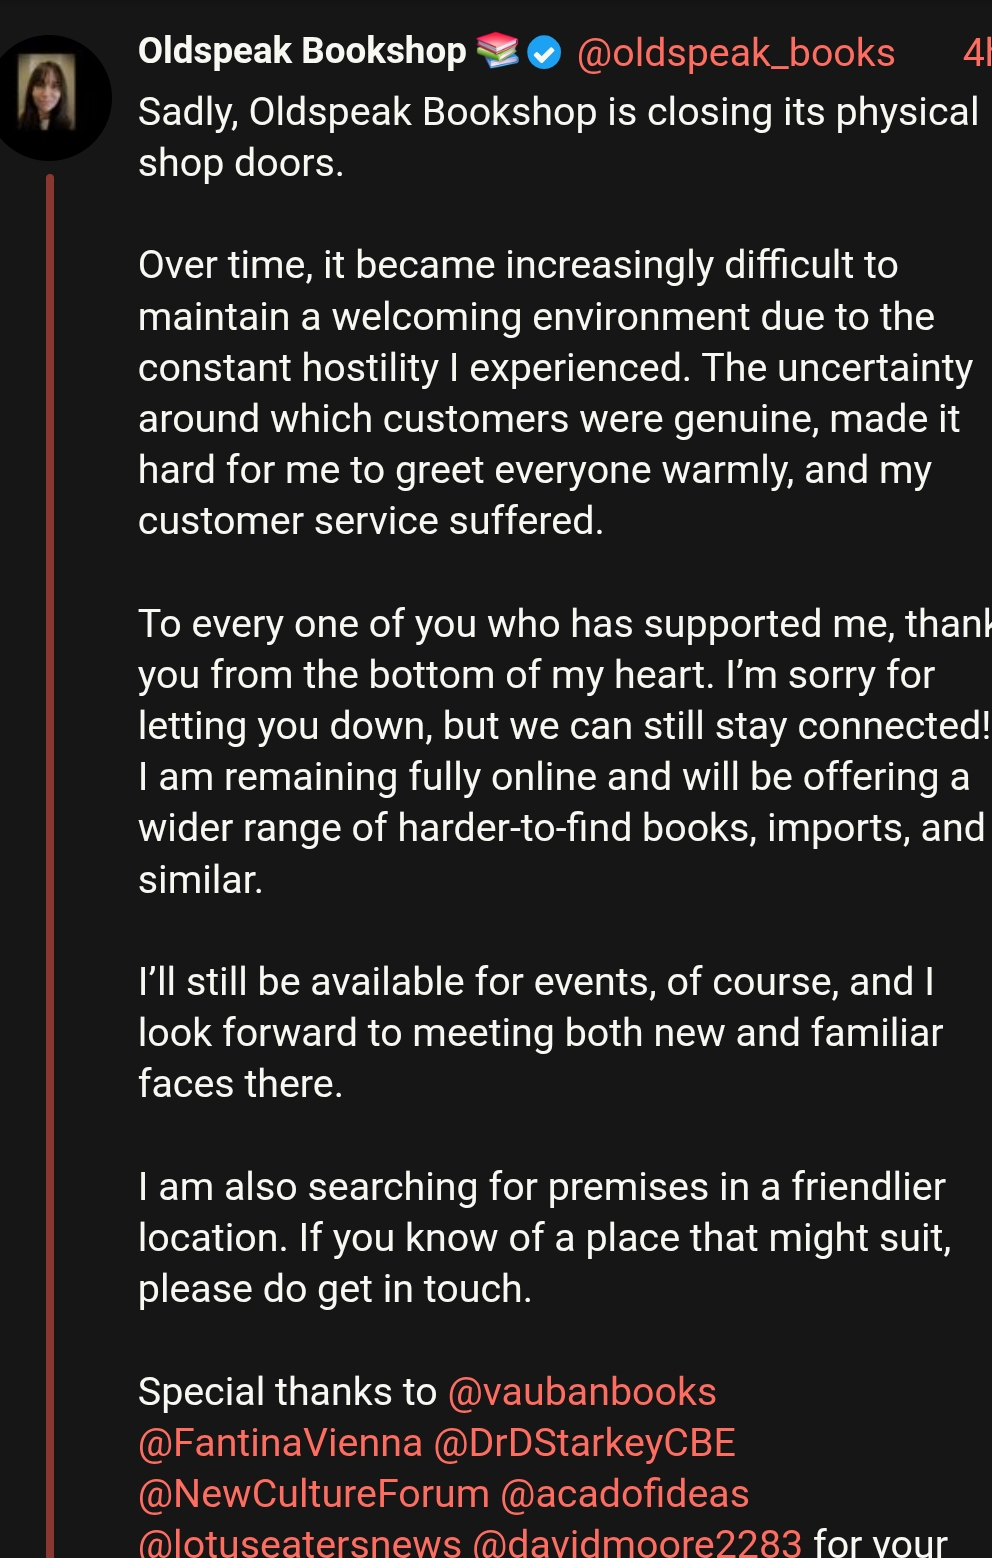
Task: Open the @davidmoore2283 mention
Action: point(637,1541)
